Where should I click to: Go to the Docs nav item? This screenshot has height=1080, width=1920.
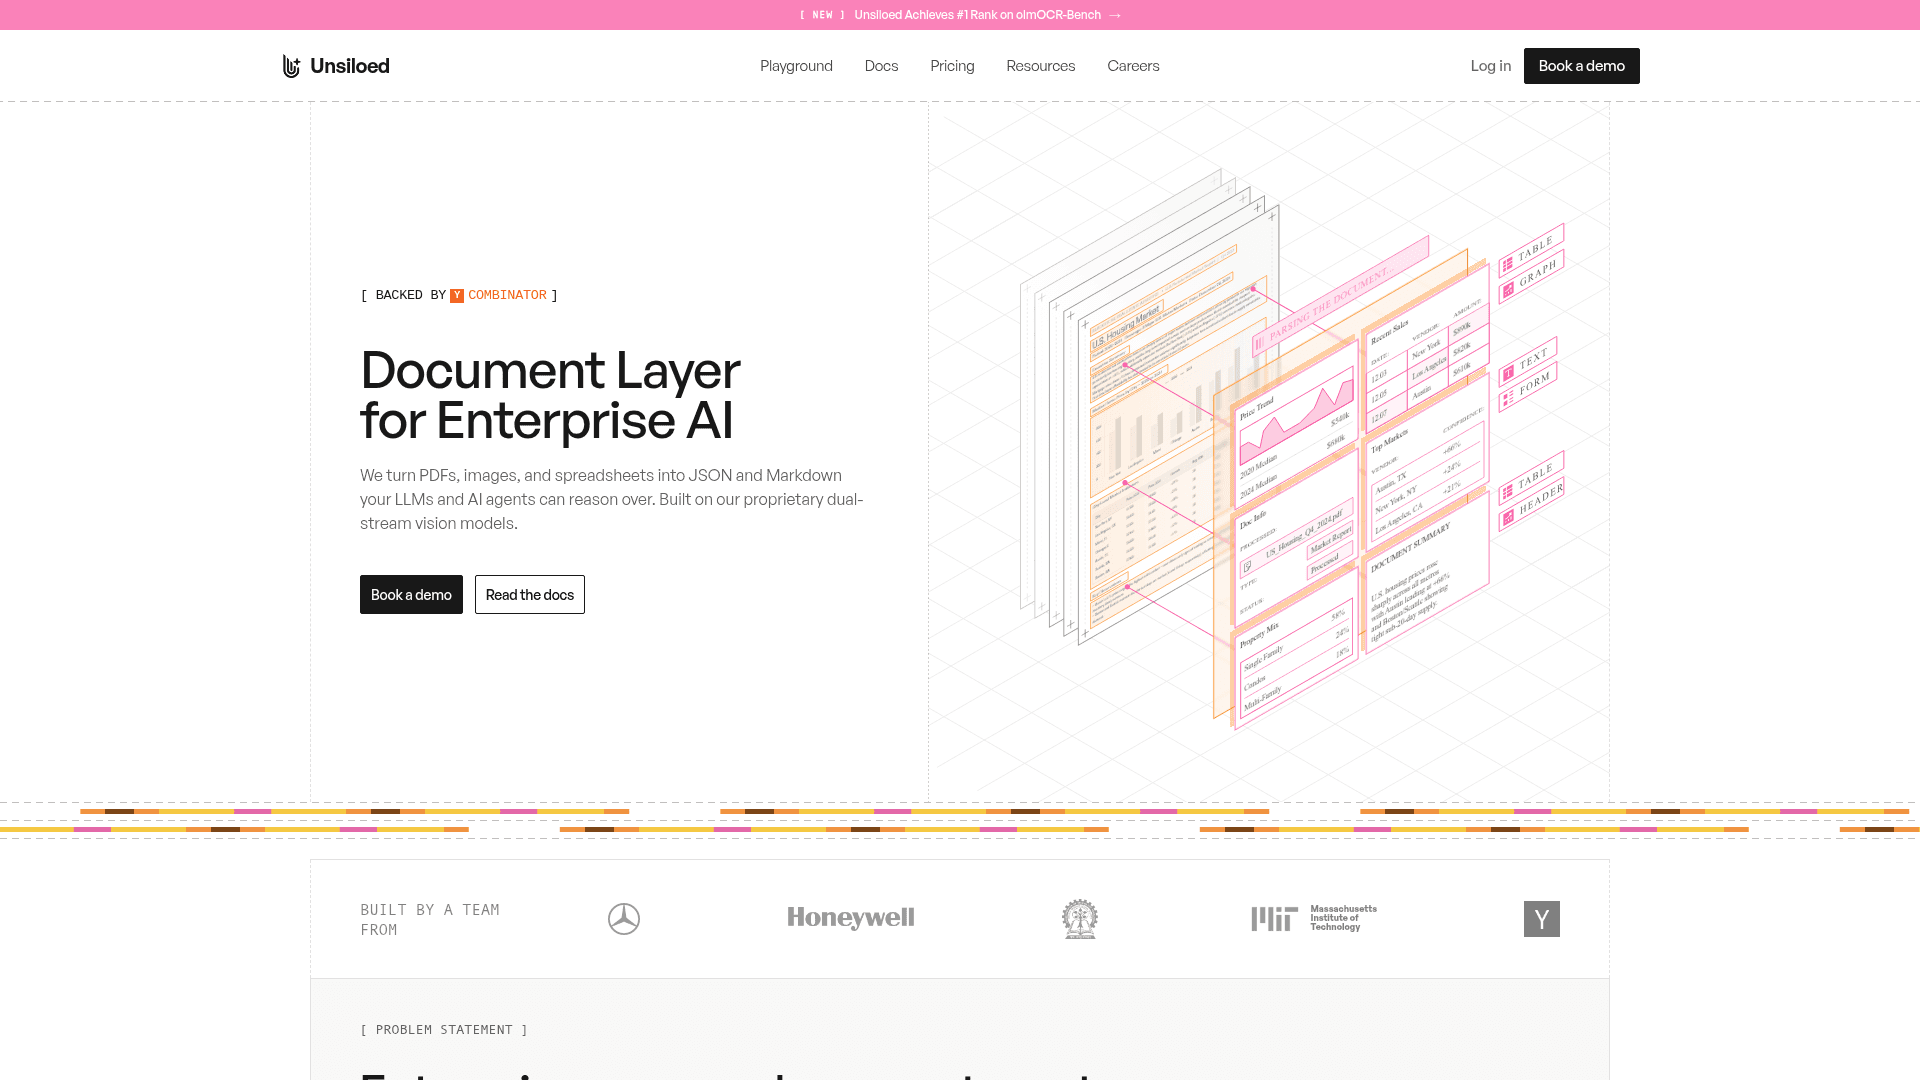point(882,66)
